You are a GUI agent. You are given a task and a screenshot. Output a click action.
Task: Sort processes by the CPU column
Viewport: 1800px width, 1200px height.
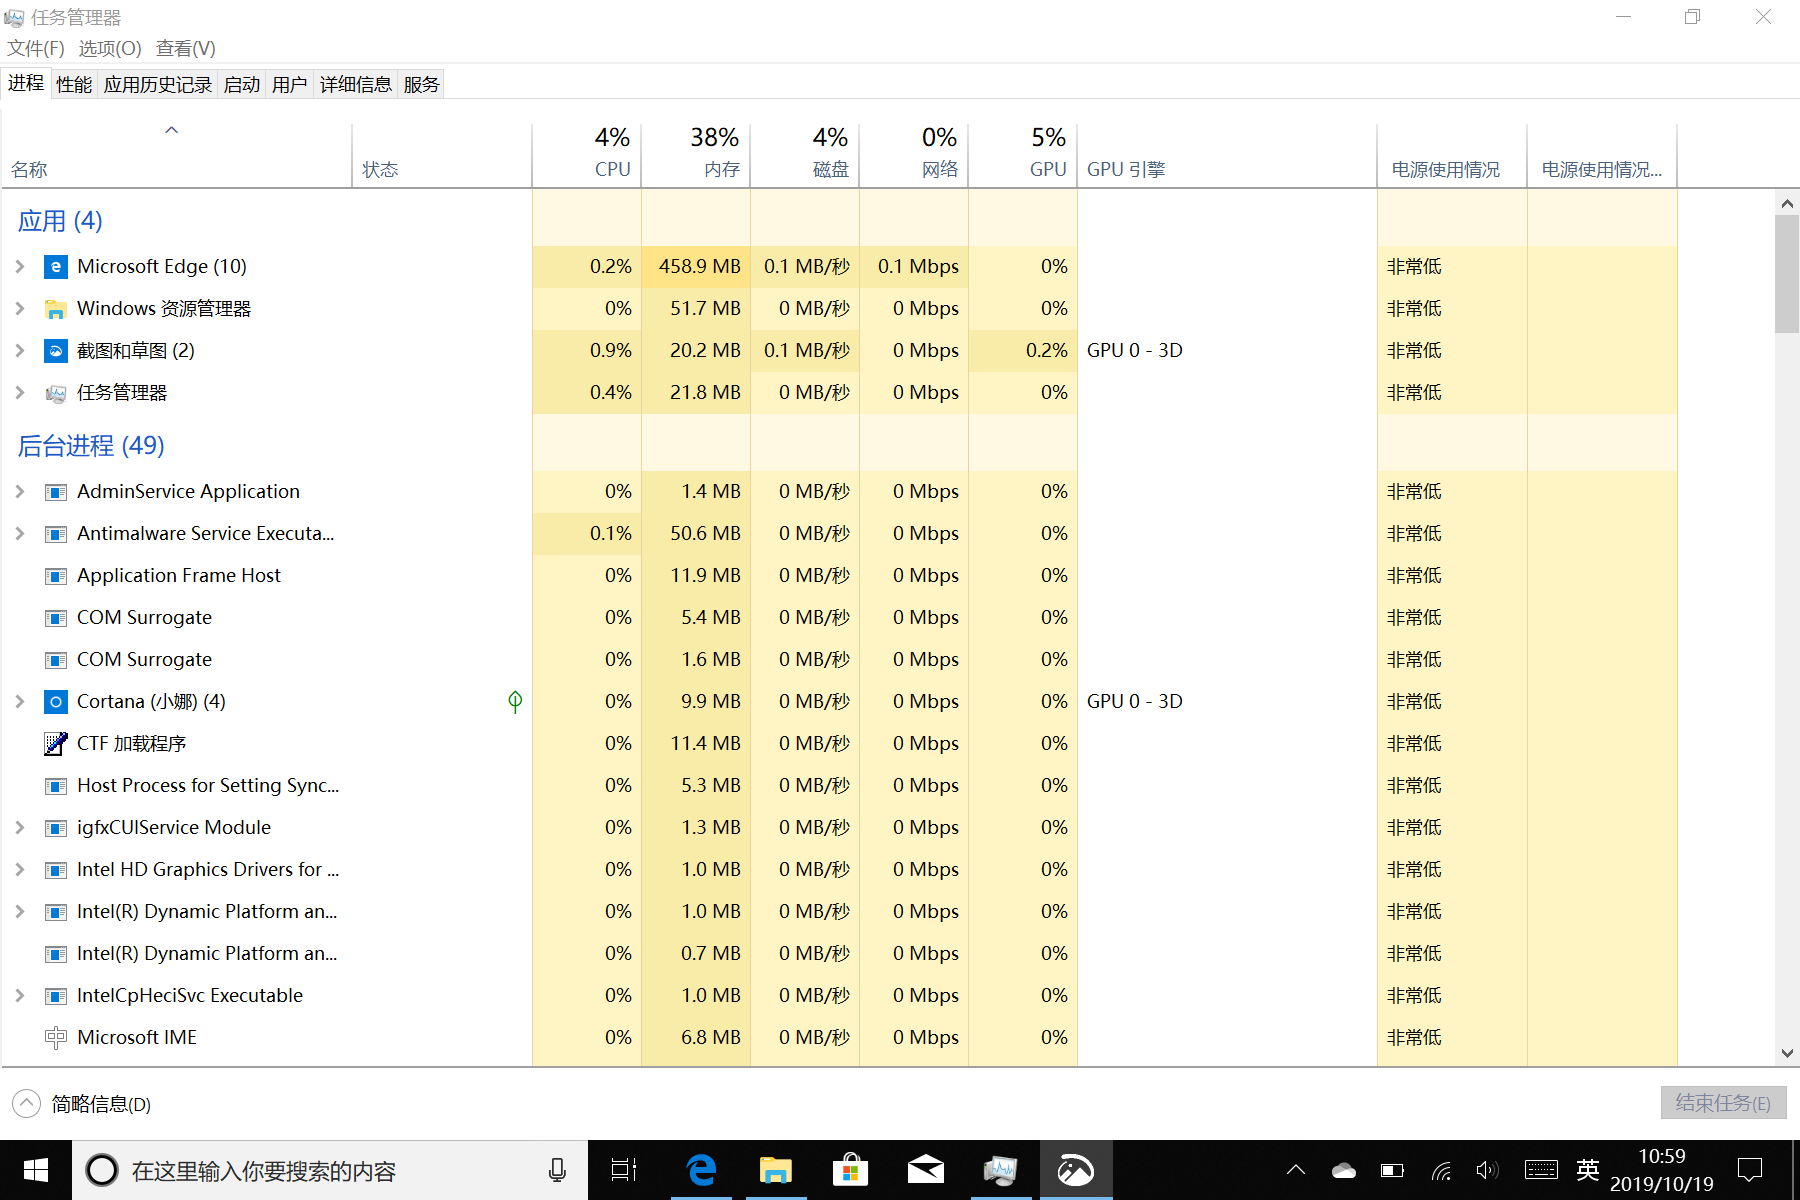(587, 155)
